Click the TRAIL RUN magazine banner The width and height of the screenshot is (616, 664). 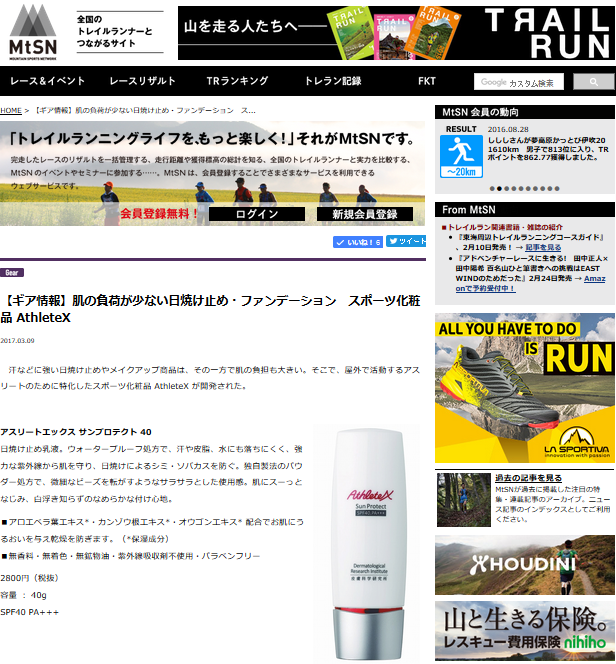396,33
